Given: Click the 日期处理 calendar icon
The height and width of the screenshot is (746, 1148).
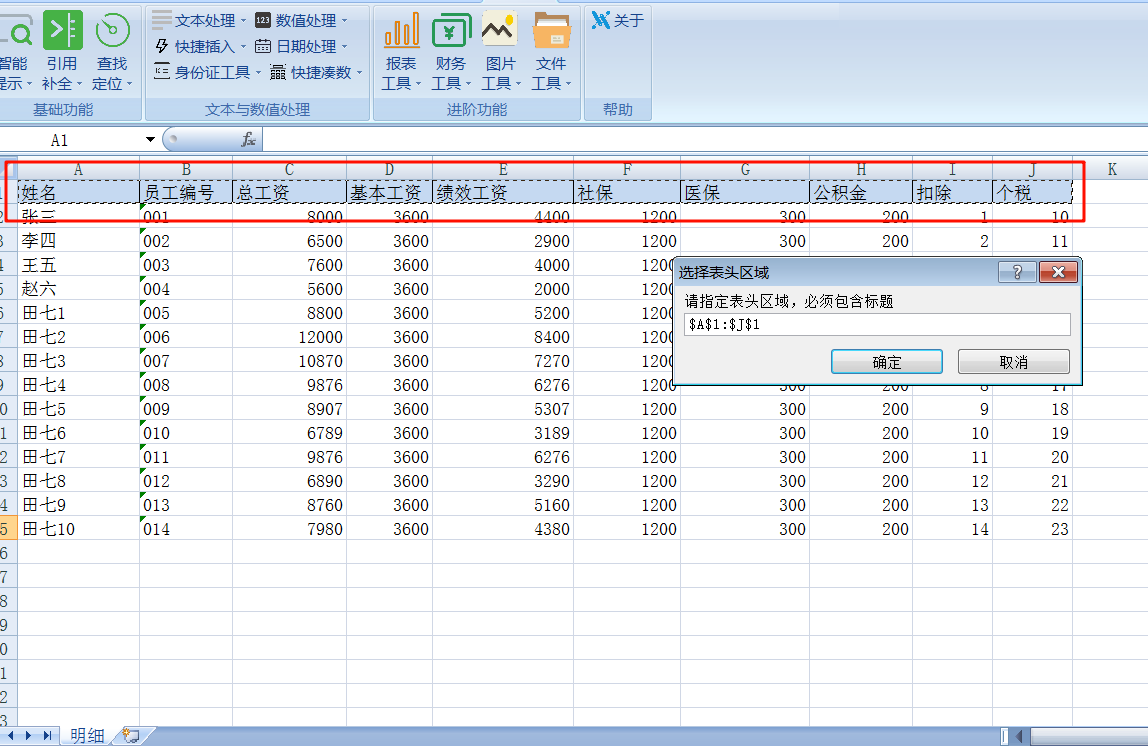Looking at the screenshot, I should (x=263, y=46).
